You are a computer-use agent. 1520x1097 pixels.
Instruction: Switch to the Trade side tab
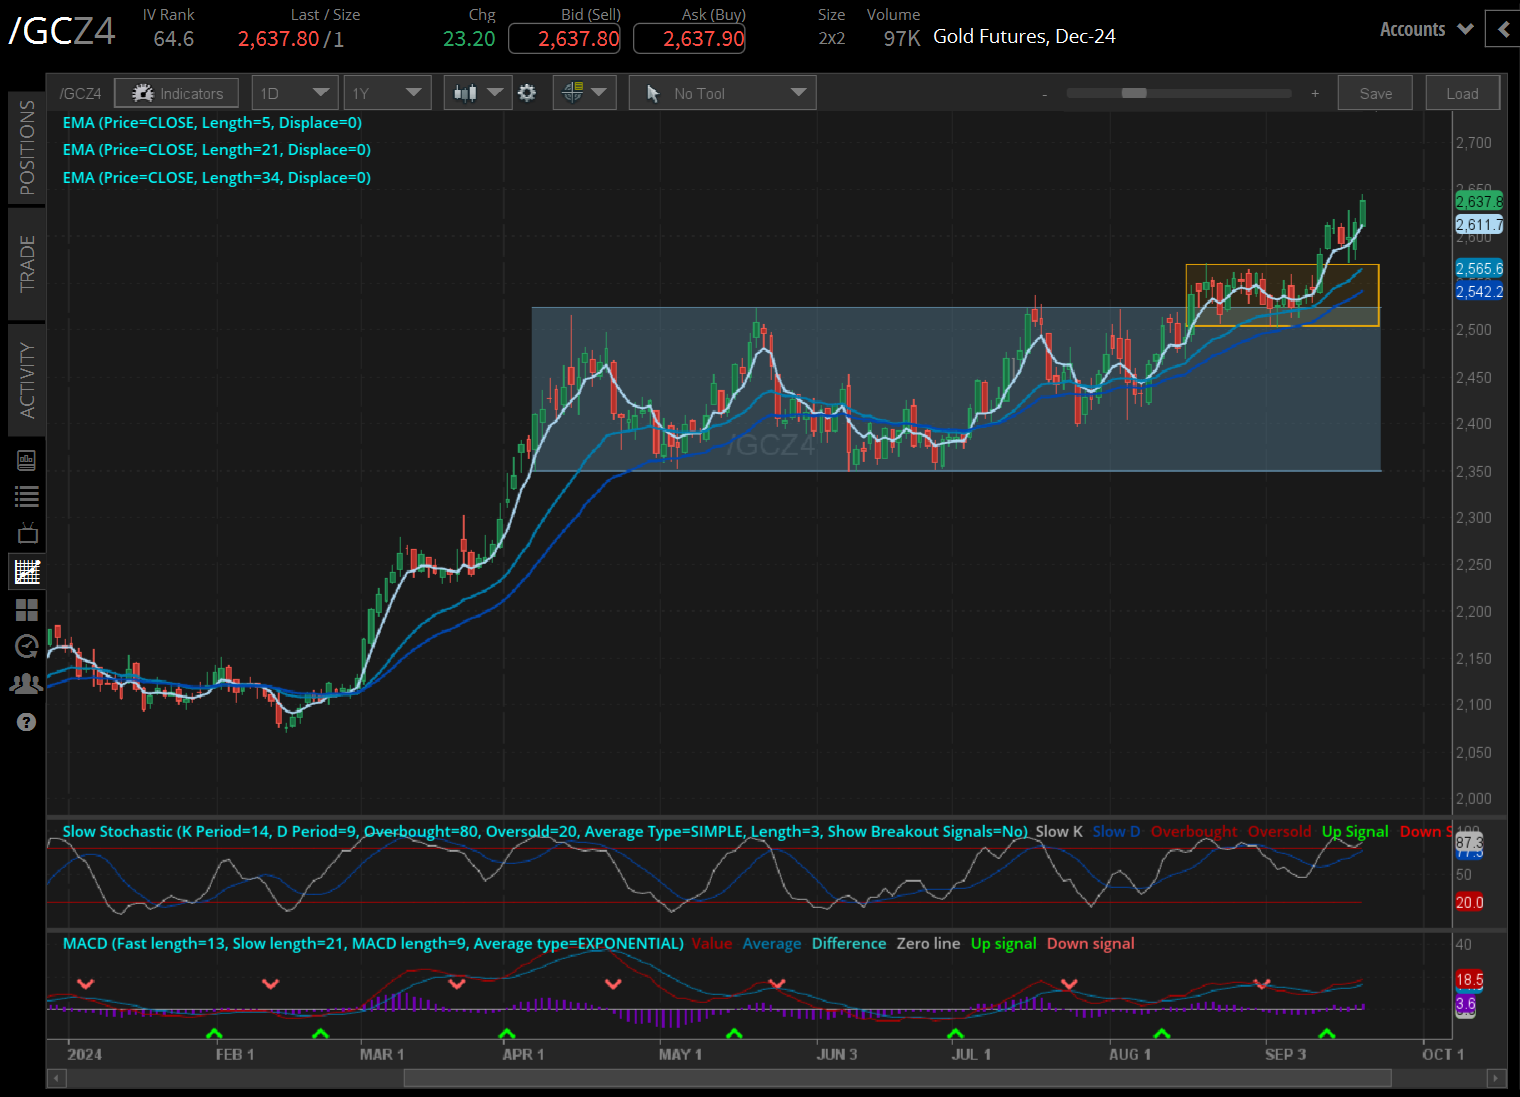tap(27, 263)
